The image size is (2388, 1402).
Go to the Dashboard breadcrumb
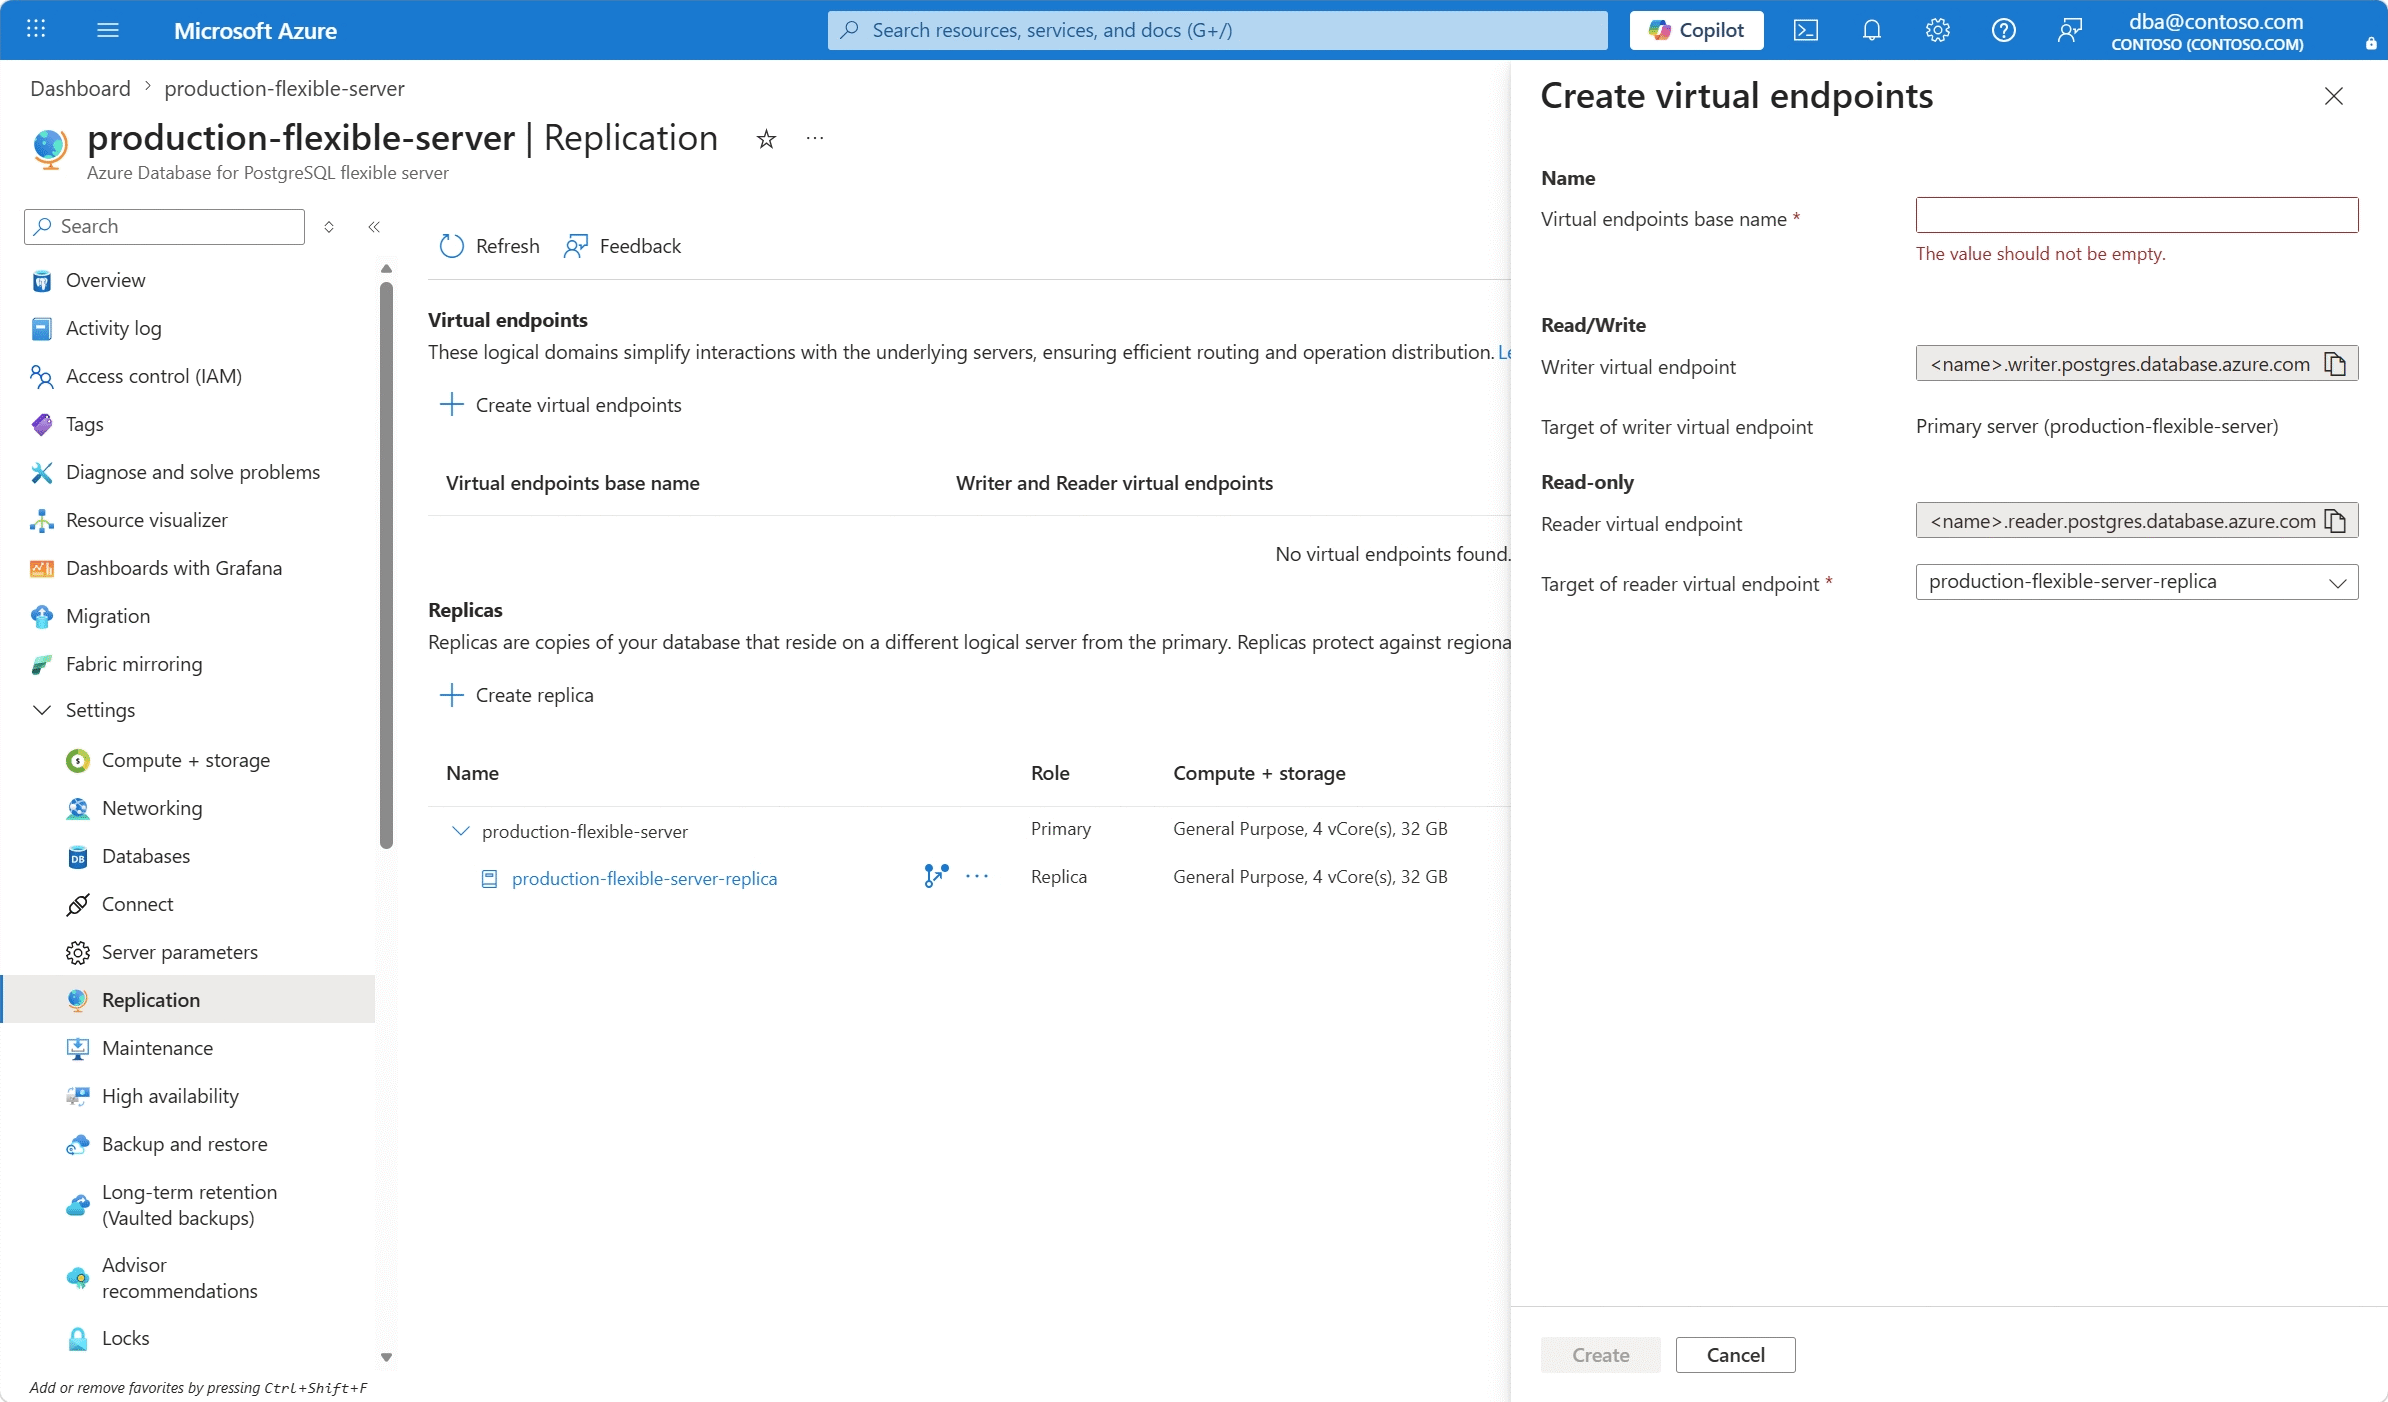pos(80,88)
